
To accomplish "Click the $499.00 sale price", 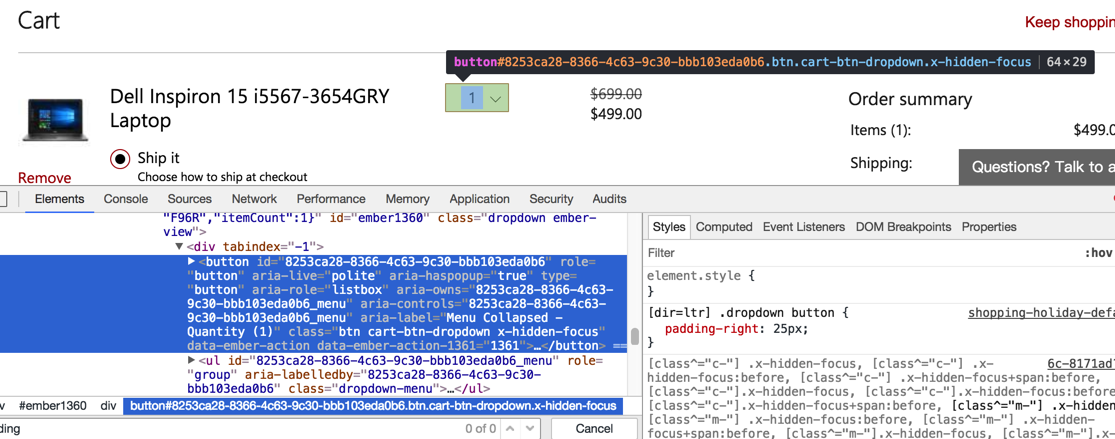I will point(616,114).
